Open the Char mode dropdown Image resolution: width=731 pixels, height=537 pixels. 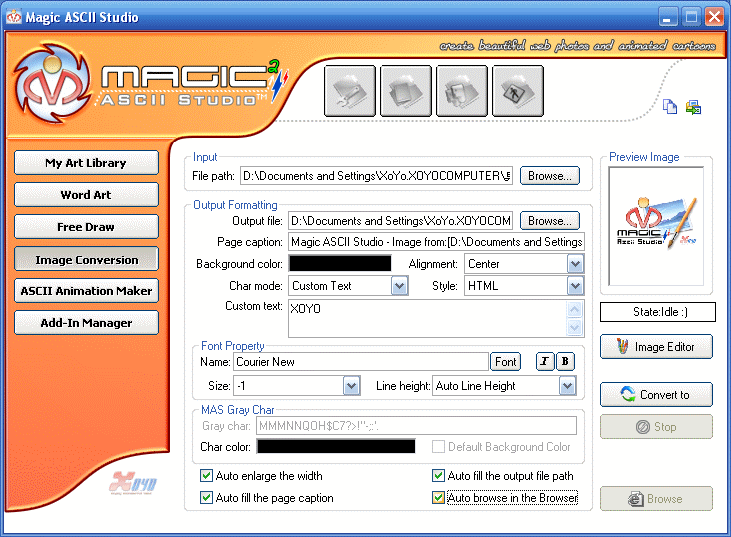(399, 286)
